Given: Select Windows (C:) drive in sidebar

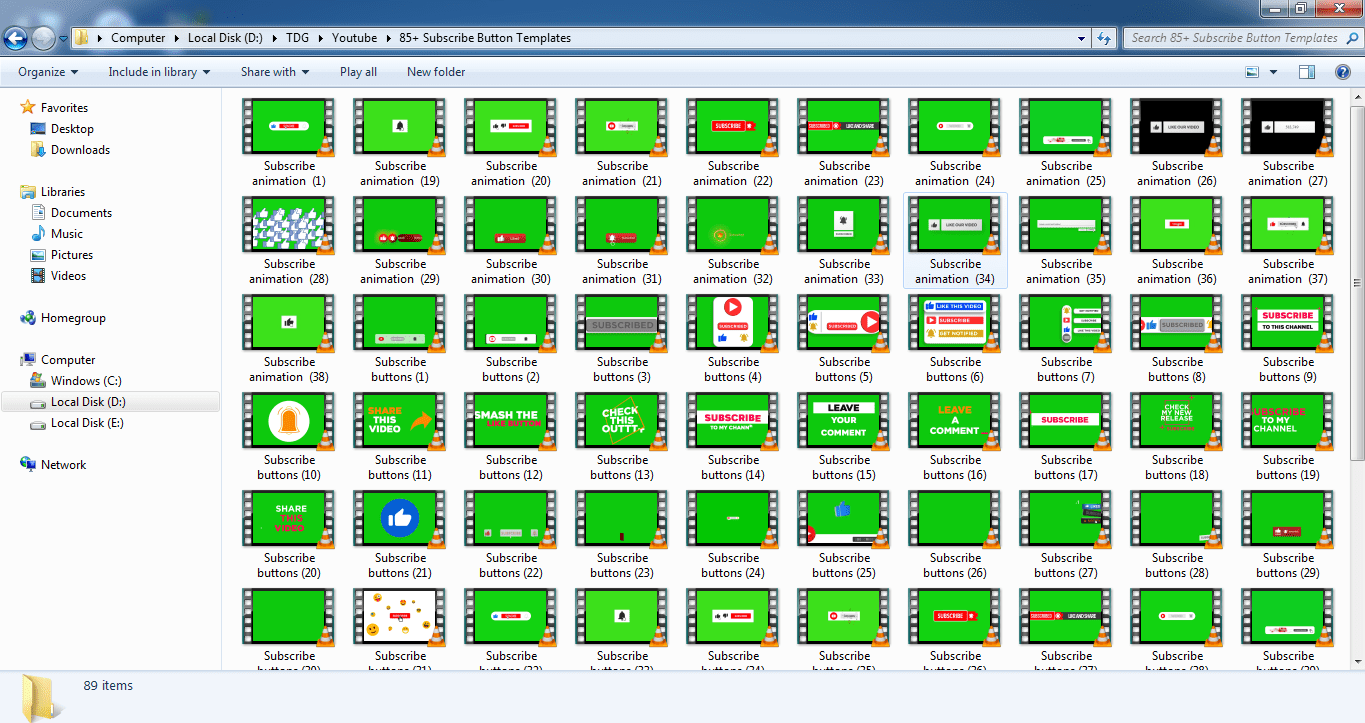Looking at the screenshot, I should point(89,381).
